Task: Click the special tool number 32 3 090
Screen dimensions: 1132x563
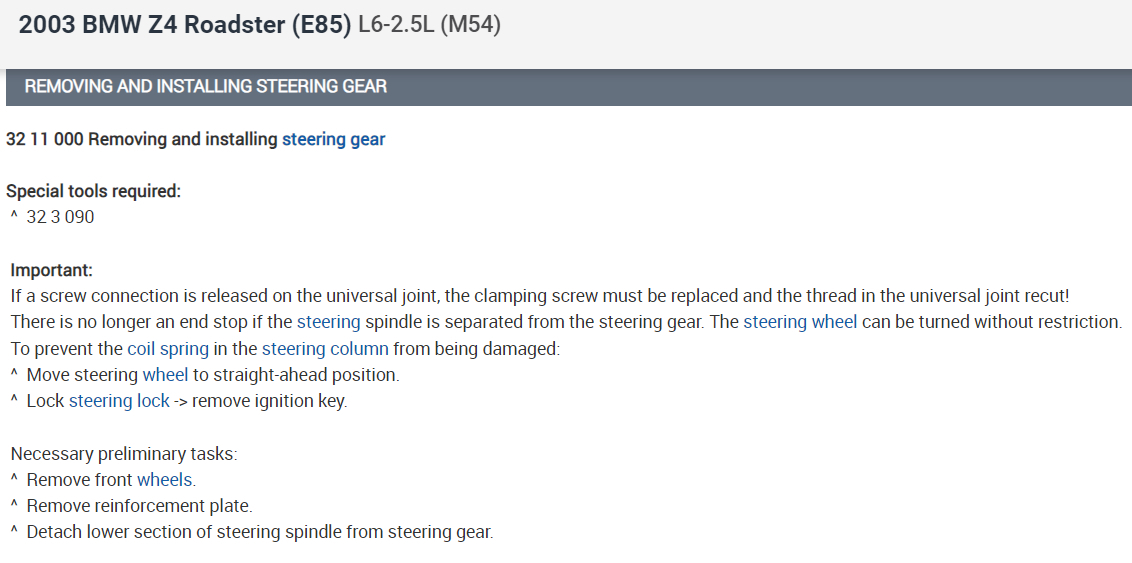Action: (x=60, y=217)
